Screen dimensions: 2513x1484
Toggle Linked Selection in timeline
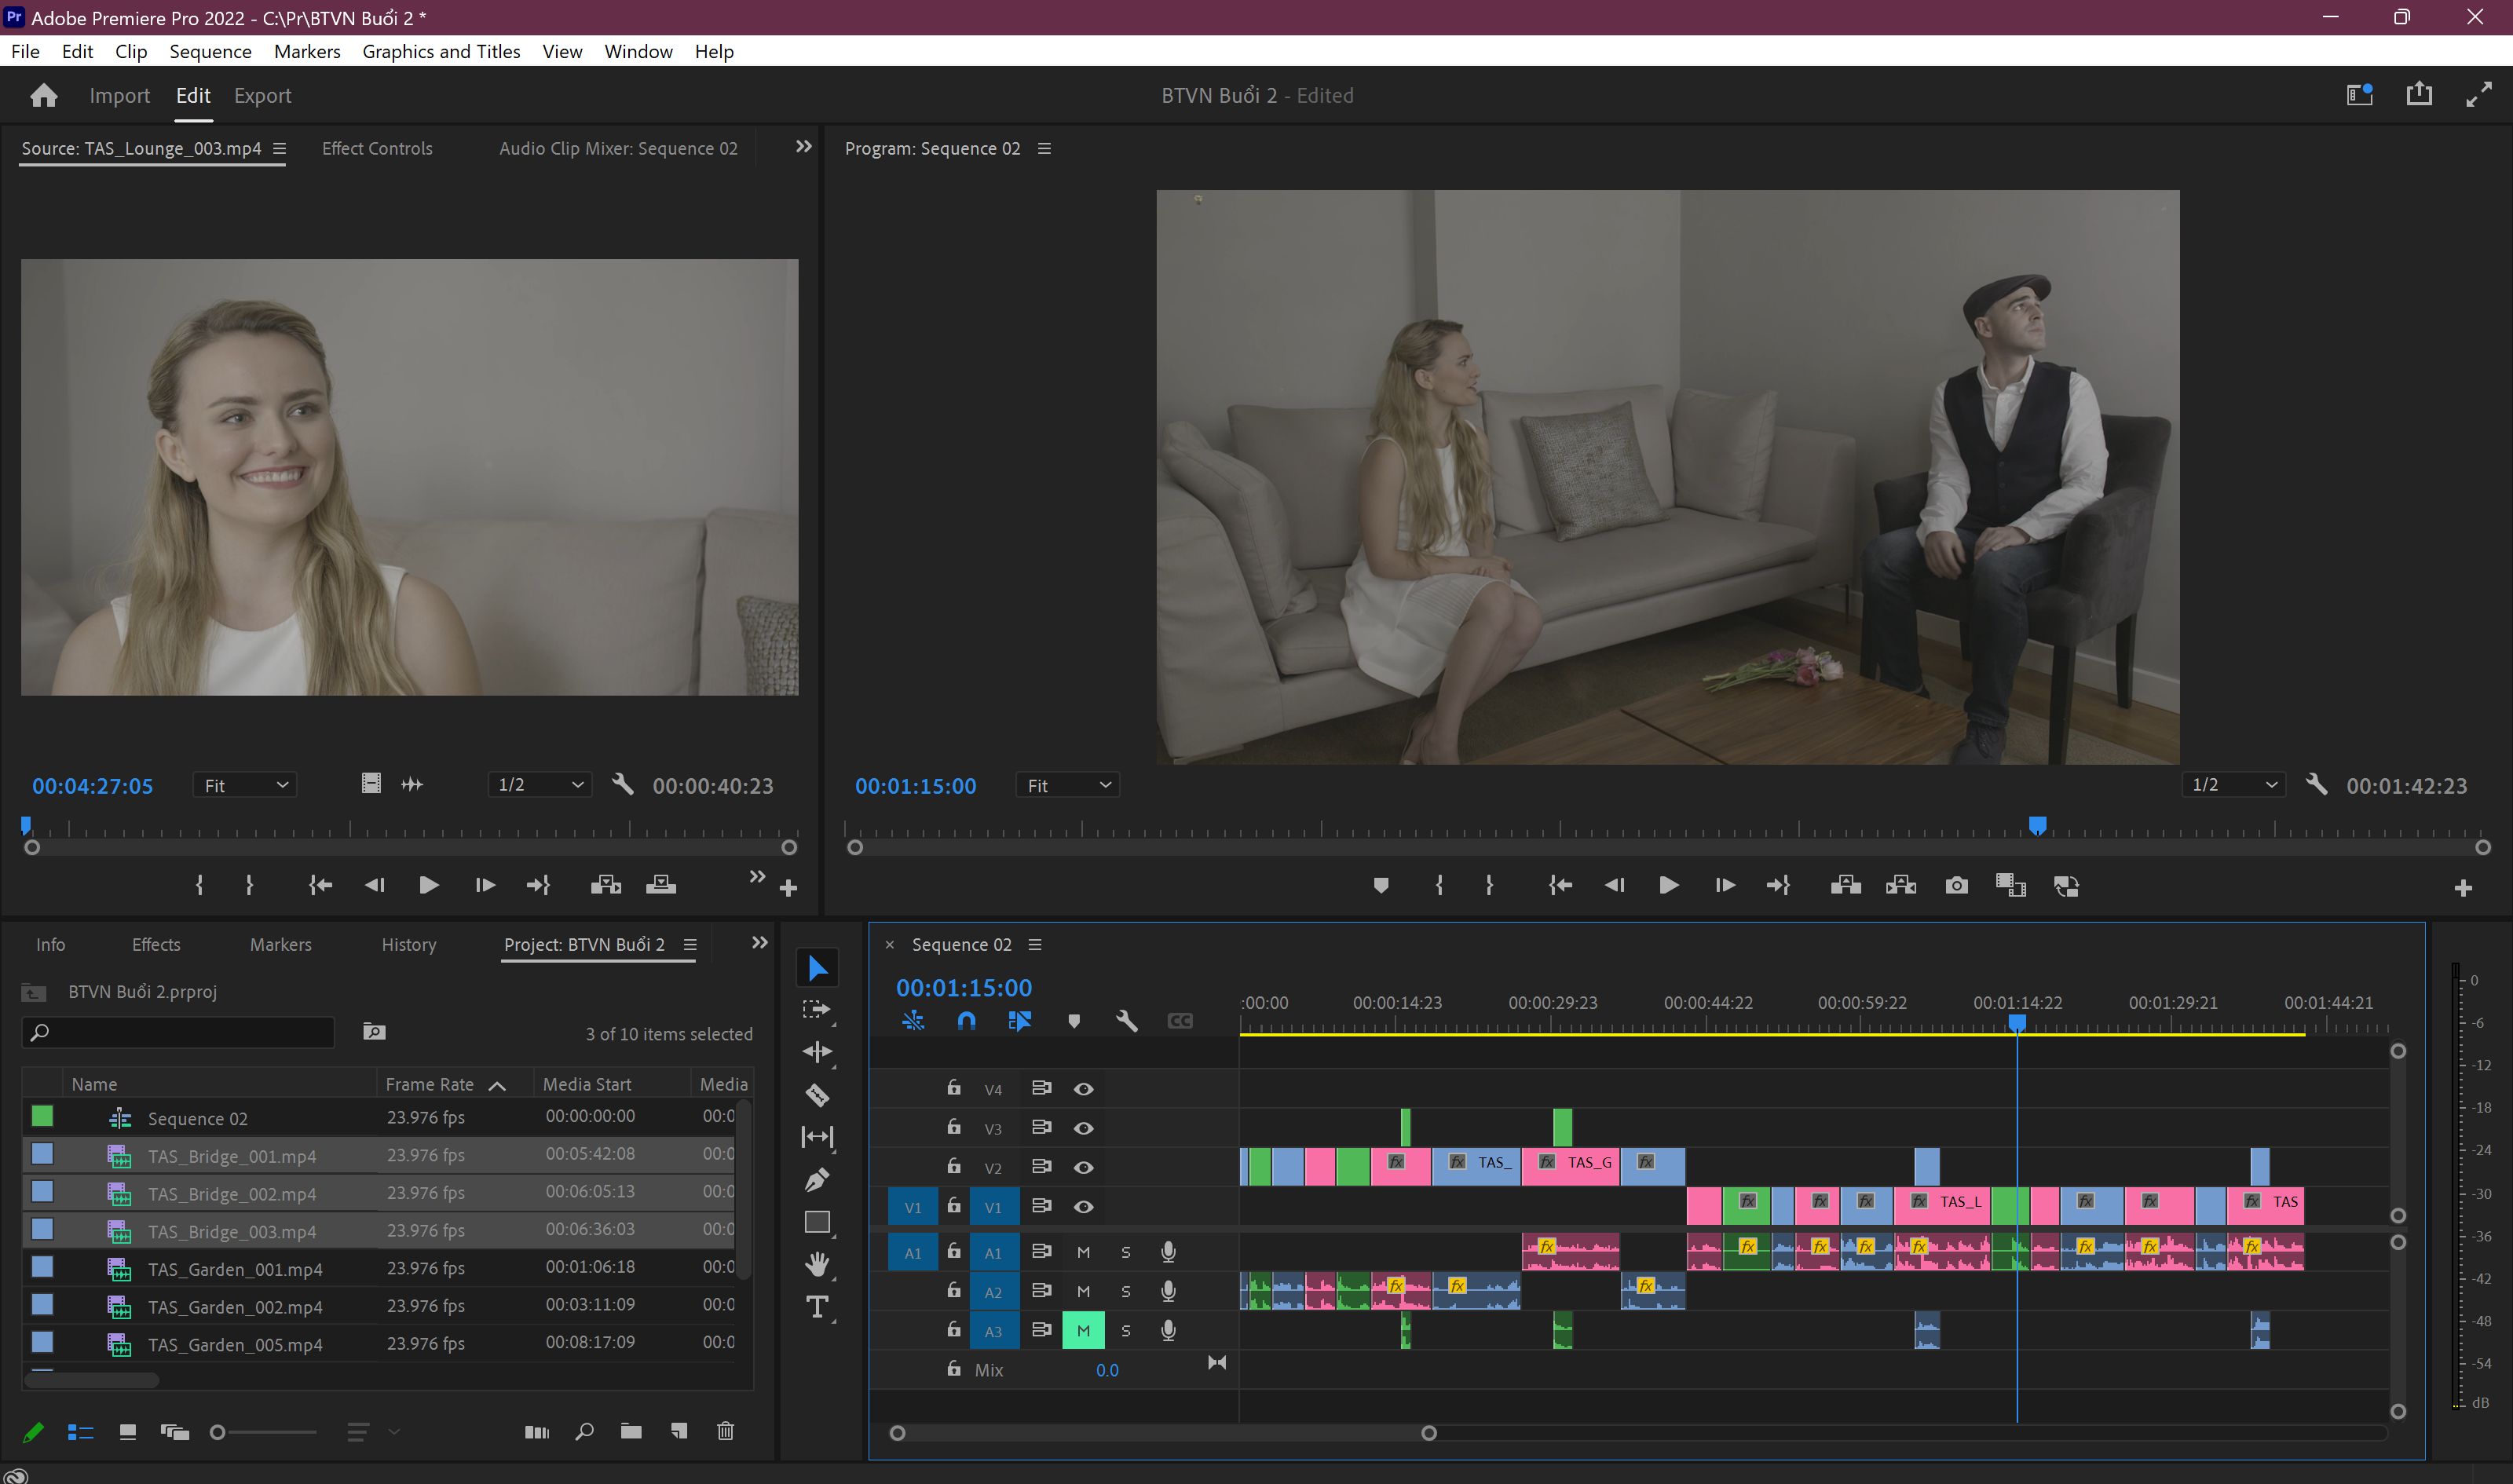pos(1020,1021)
